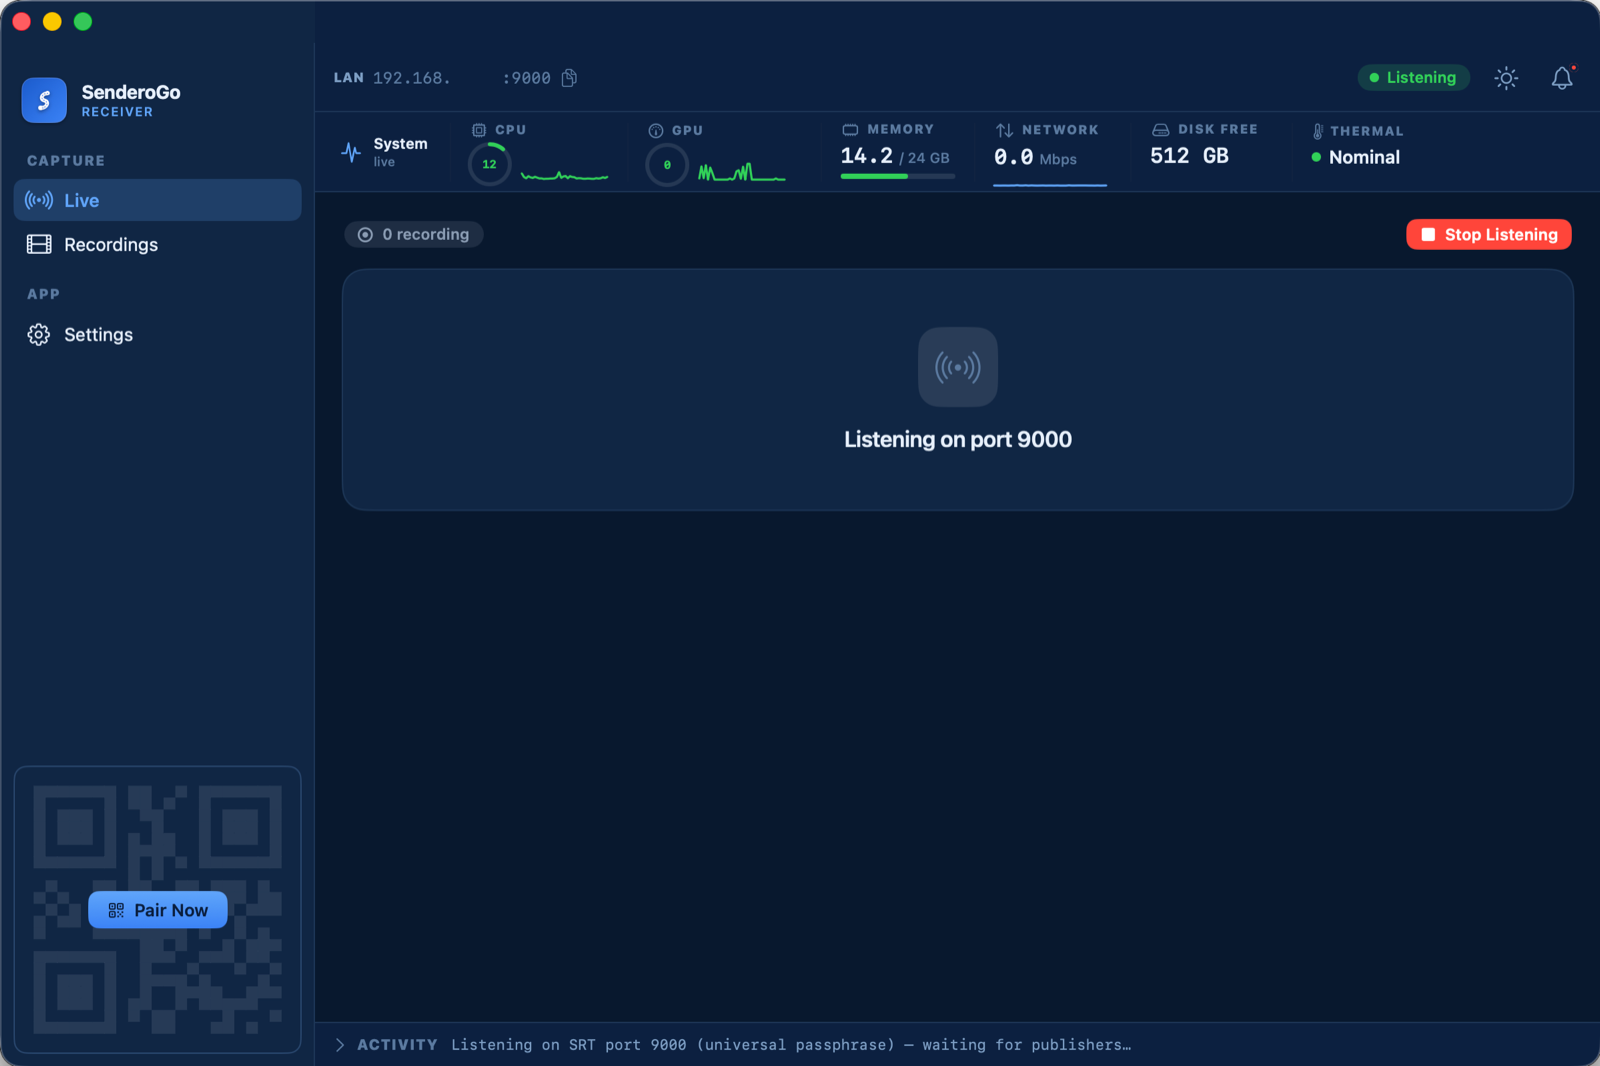
Task: Click the Listening status pill
Action: [1413, 78]
